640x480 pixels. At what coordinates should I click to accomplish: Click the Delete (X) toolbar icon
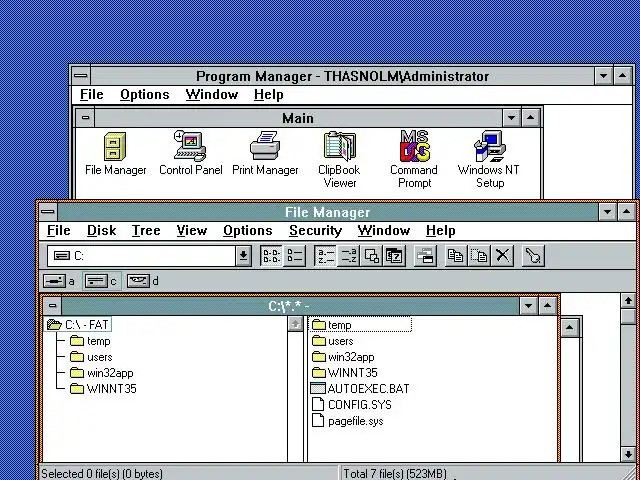pos(502,256)
